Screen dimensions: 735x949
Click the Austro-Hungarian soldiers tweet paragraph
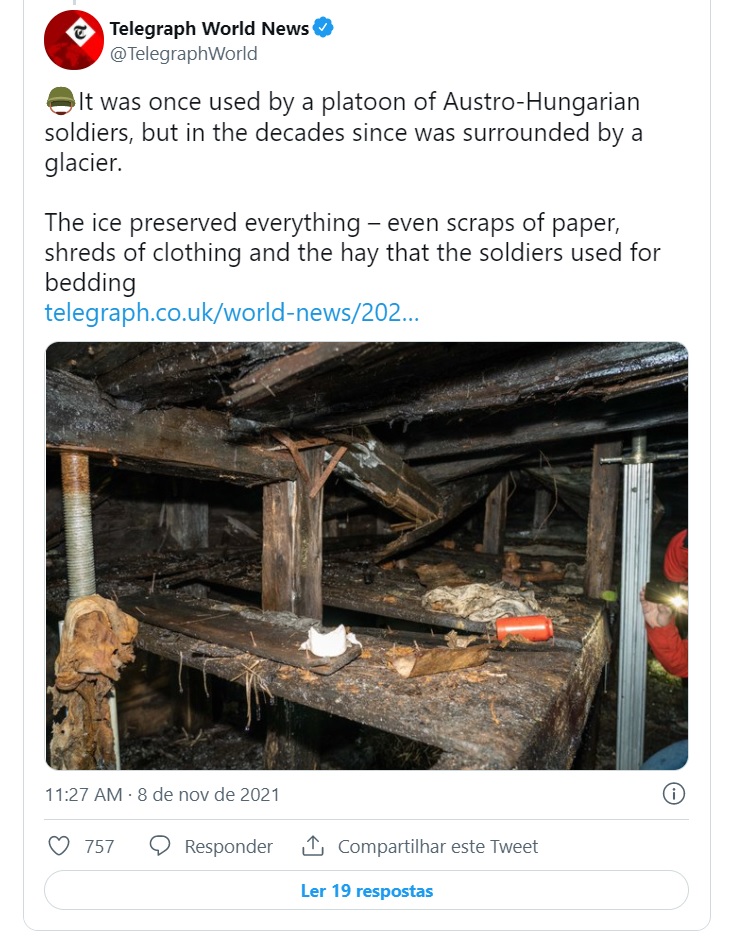point(344,132)
